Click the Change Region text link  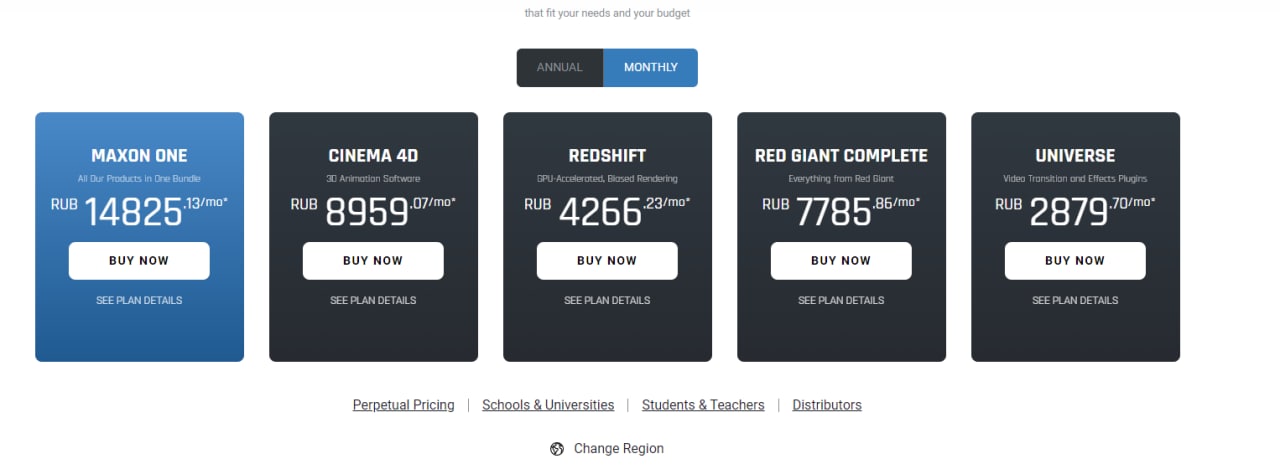click(619, 449)
